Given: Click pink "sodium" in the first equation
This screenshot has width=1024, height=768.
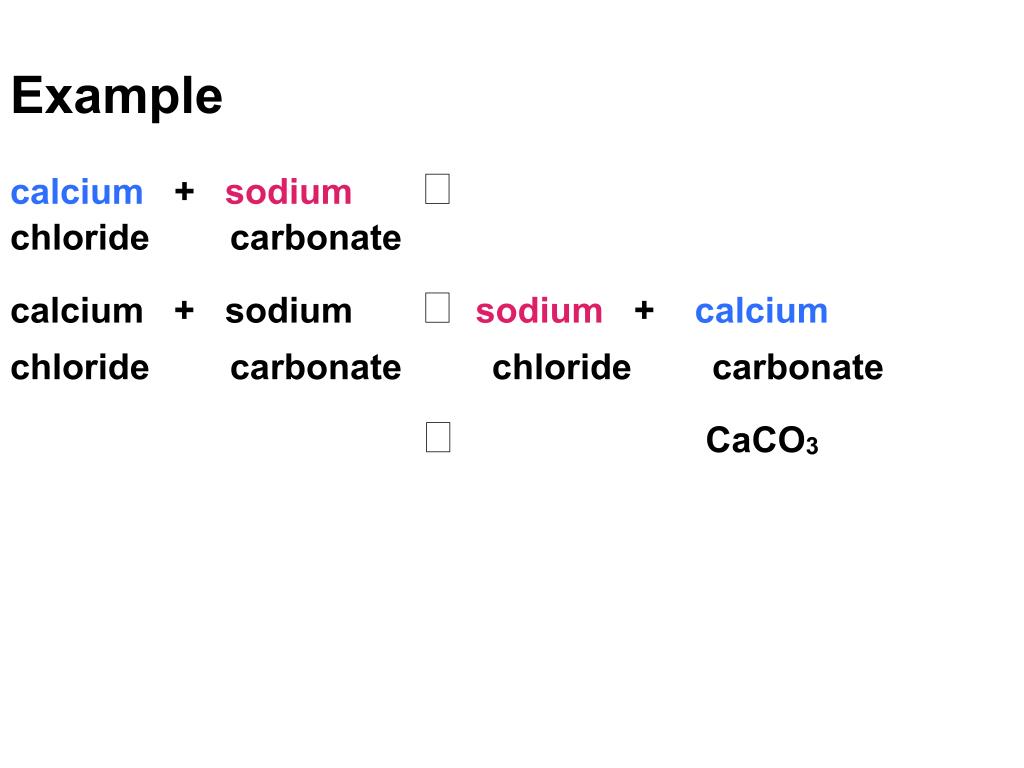Looking at the screenshot, I should pyautogui.click(x=288, y=192).
